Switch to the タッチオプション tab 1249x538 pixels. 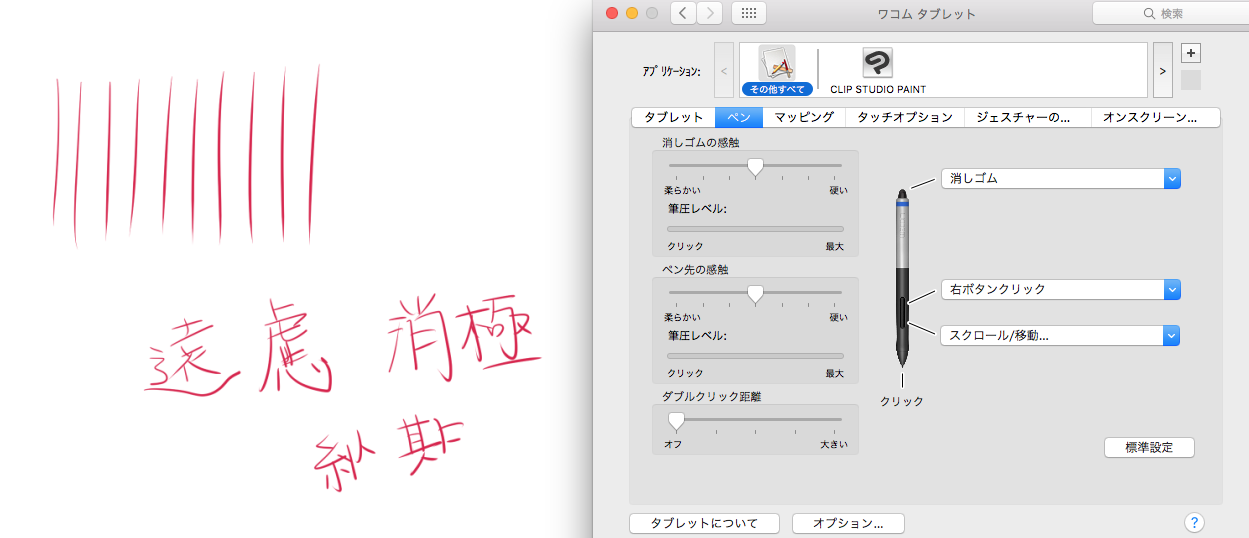[x=904, y=117]
